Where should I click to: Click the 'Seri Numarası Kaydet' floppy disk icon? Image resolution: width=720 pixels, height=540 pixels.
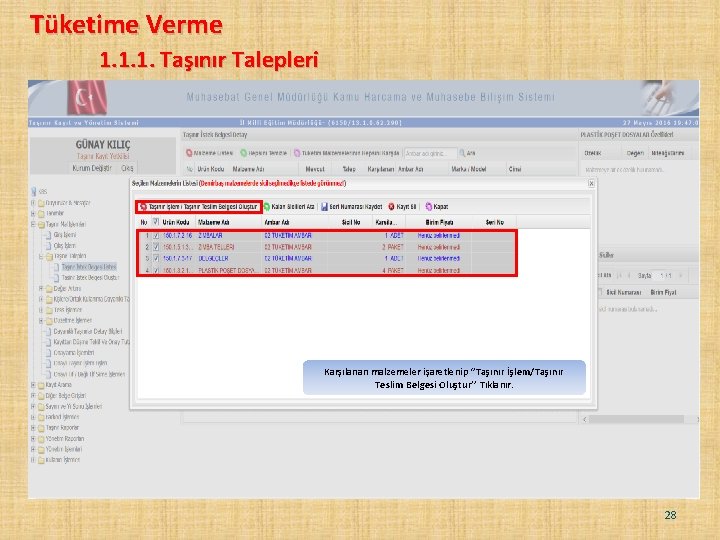pos(325,207)
